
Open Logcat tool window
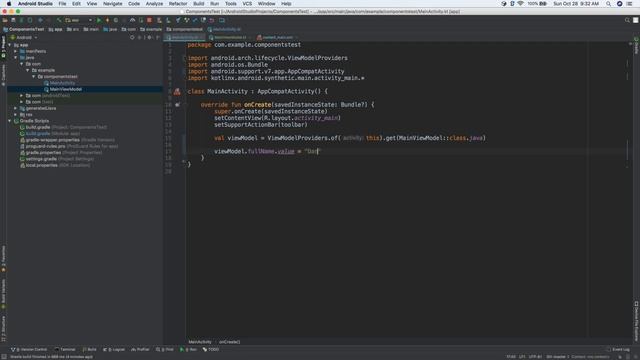click(x=114, y=349)
